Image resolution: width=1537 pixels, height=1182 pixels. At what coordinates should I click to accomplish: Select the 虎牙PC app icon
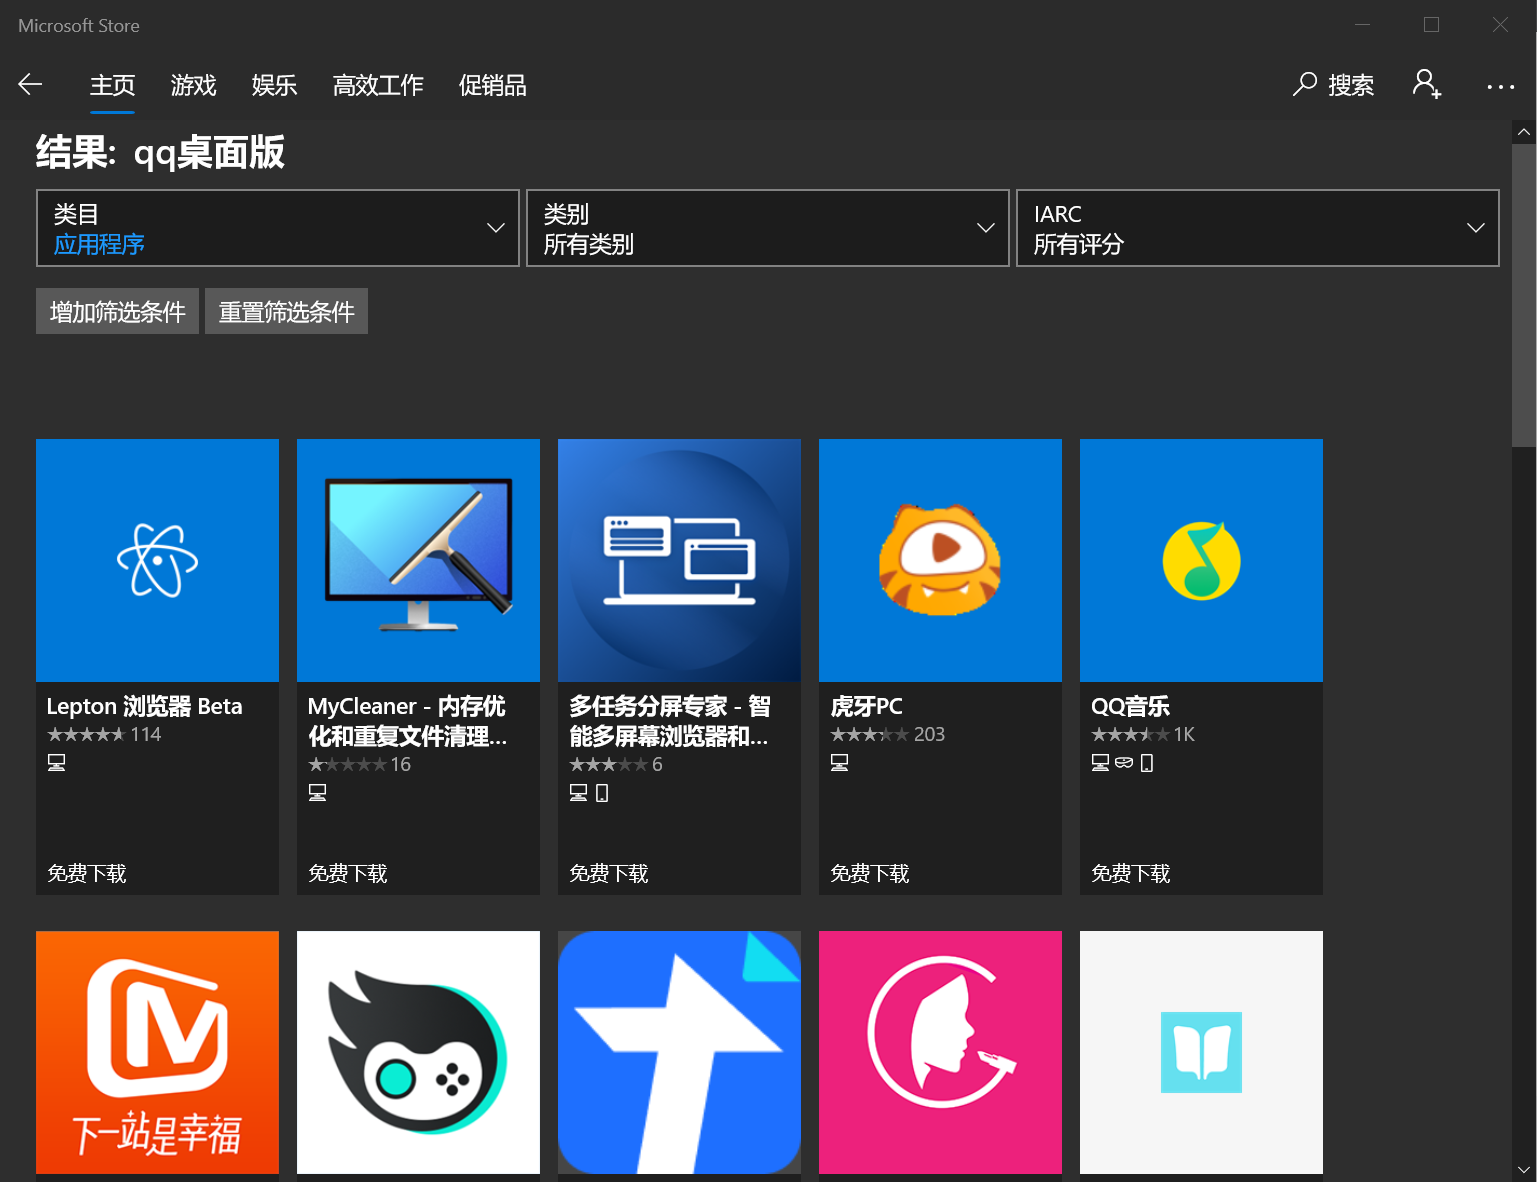pyautogui.click(x=939, y=560)
